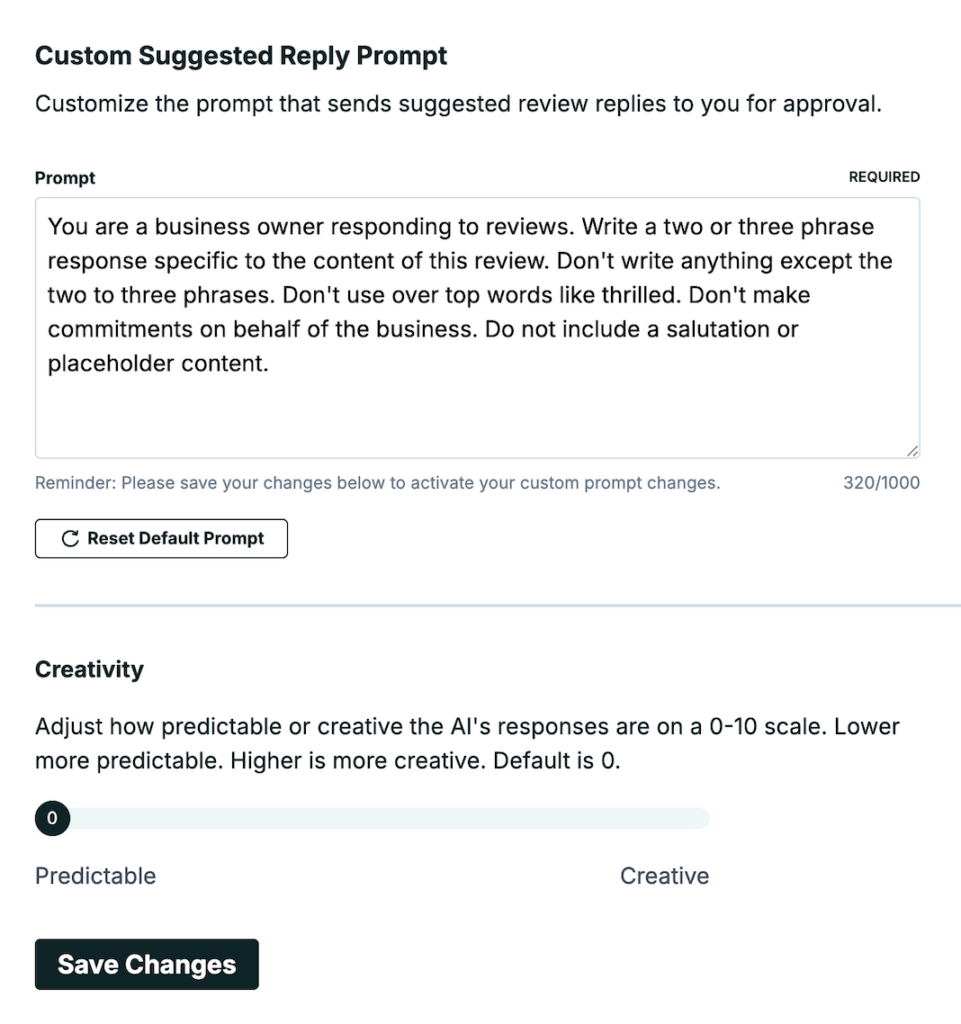Screen dimensions: 961x1024
Task: Click the Creativity section heading
Action: (x=89, y=669)
